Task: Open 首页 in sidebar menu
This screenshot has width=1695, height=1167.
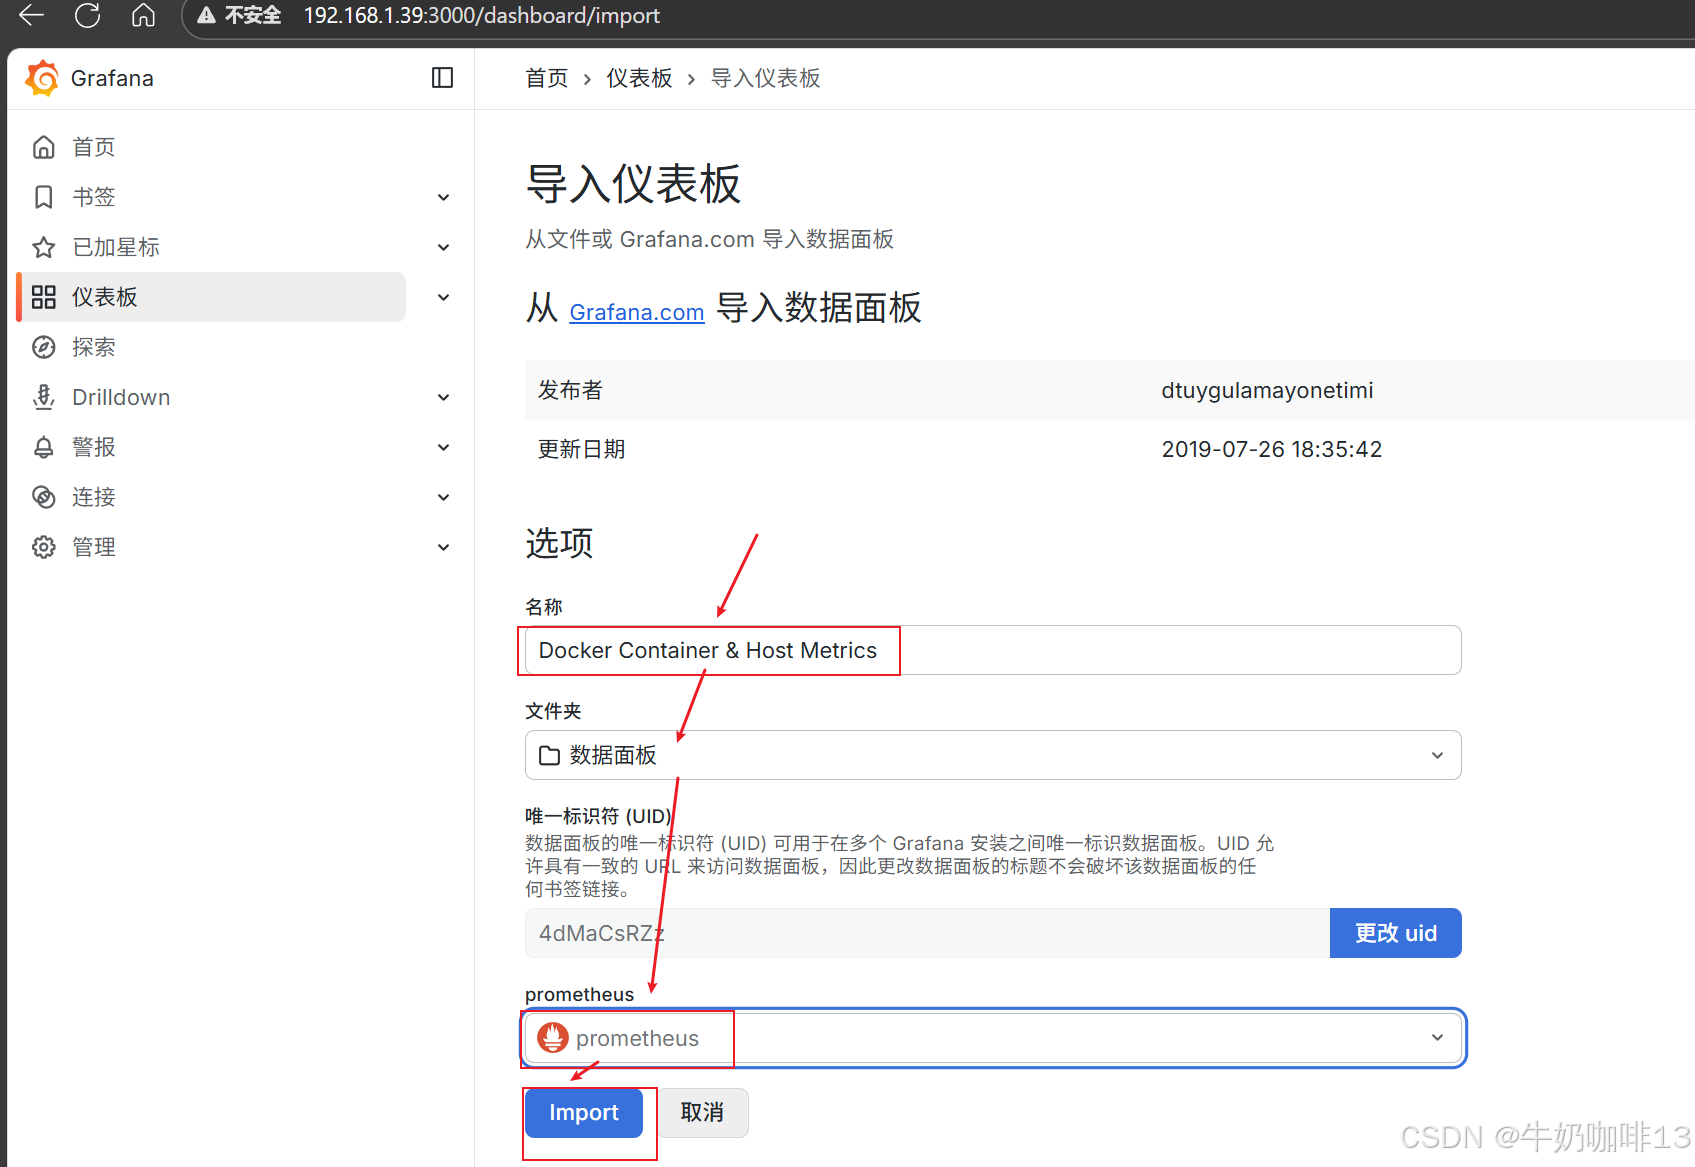Action: [x=94, y=147]
